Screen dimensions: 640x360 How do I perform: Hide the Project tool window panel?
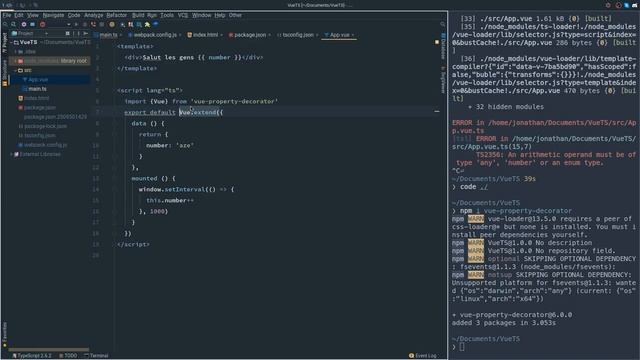point(86,33)
